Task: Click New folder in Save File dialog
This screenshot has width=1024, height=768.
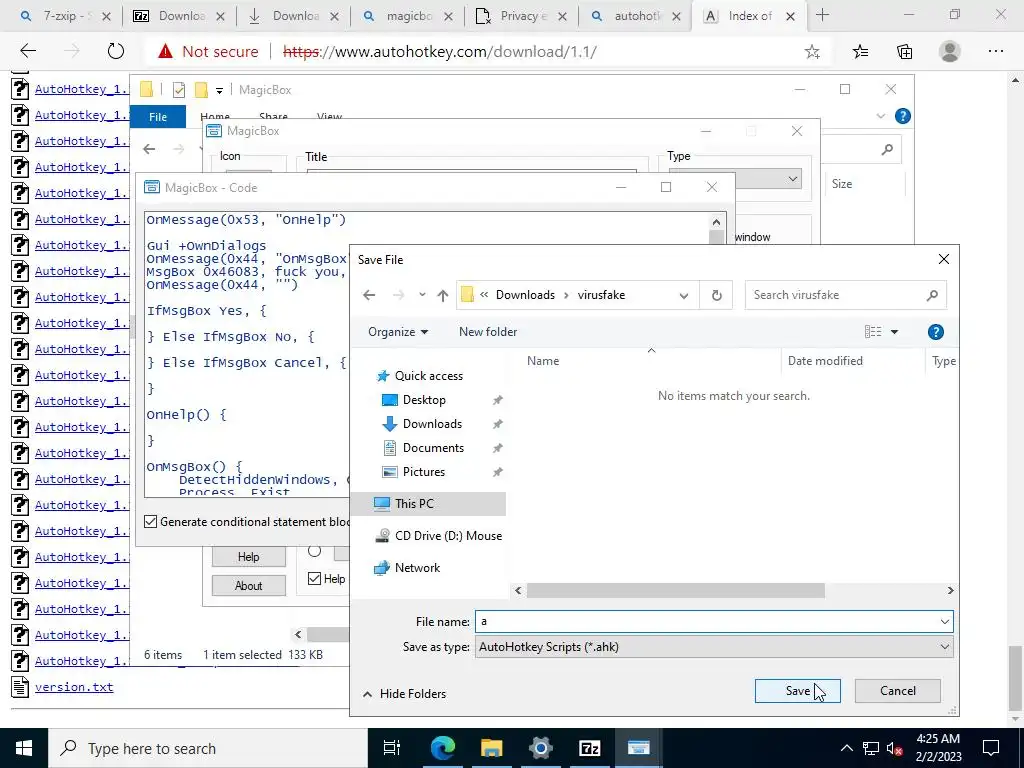Action: pyautogui.click(x=488, y=332)
